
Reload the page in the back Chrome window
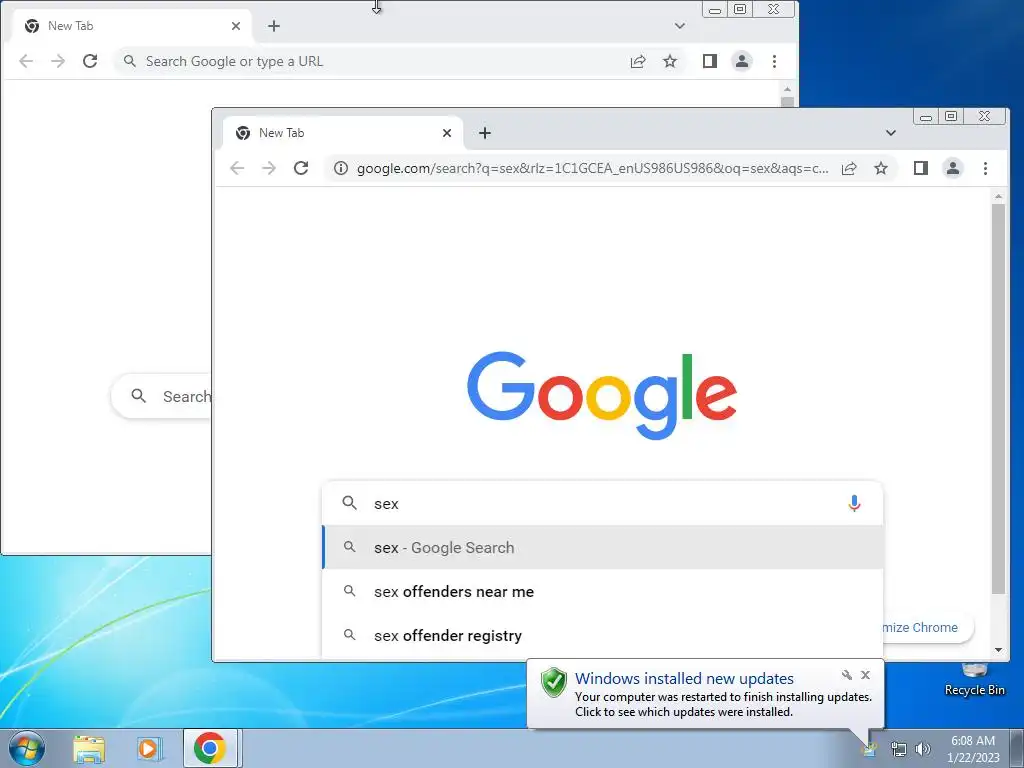(89, 61)
